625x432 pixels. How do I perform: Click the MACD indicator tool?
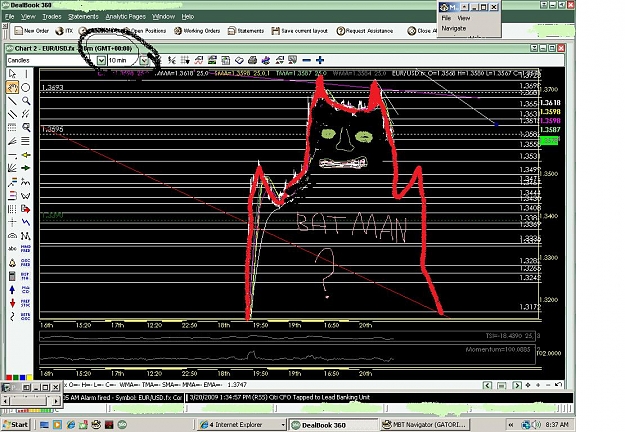[26, 288]
